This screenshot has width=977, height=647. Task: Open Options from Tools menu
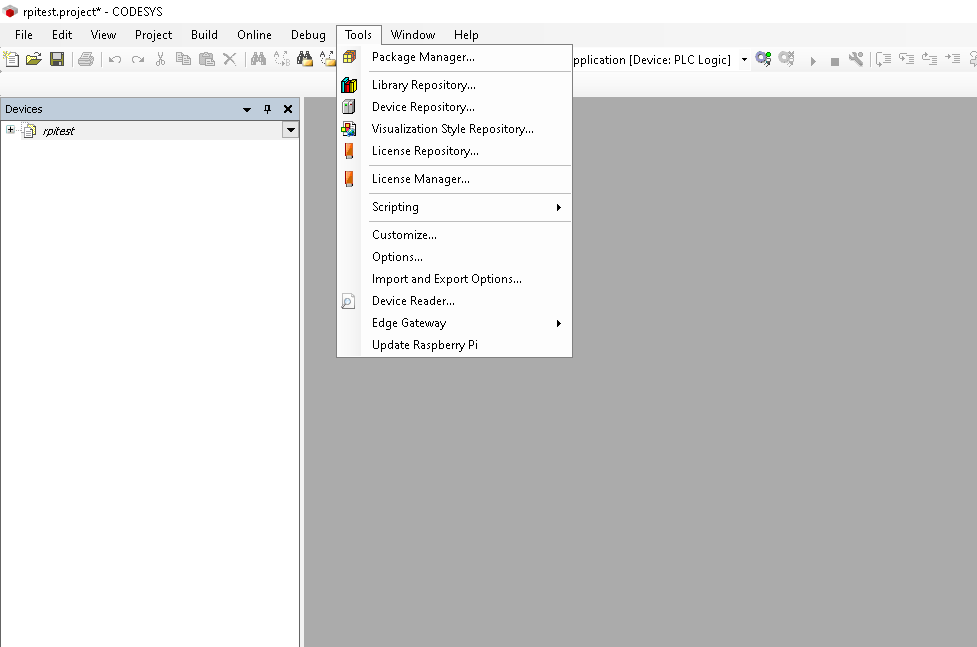(x=454, y=257)
